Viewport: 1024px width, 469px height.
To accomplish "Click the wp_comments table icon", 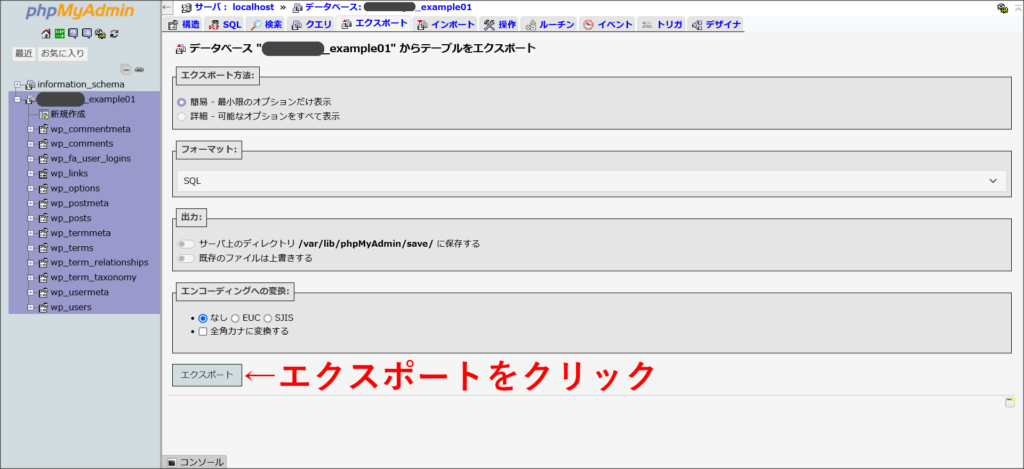I will click(44, 144).
